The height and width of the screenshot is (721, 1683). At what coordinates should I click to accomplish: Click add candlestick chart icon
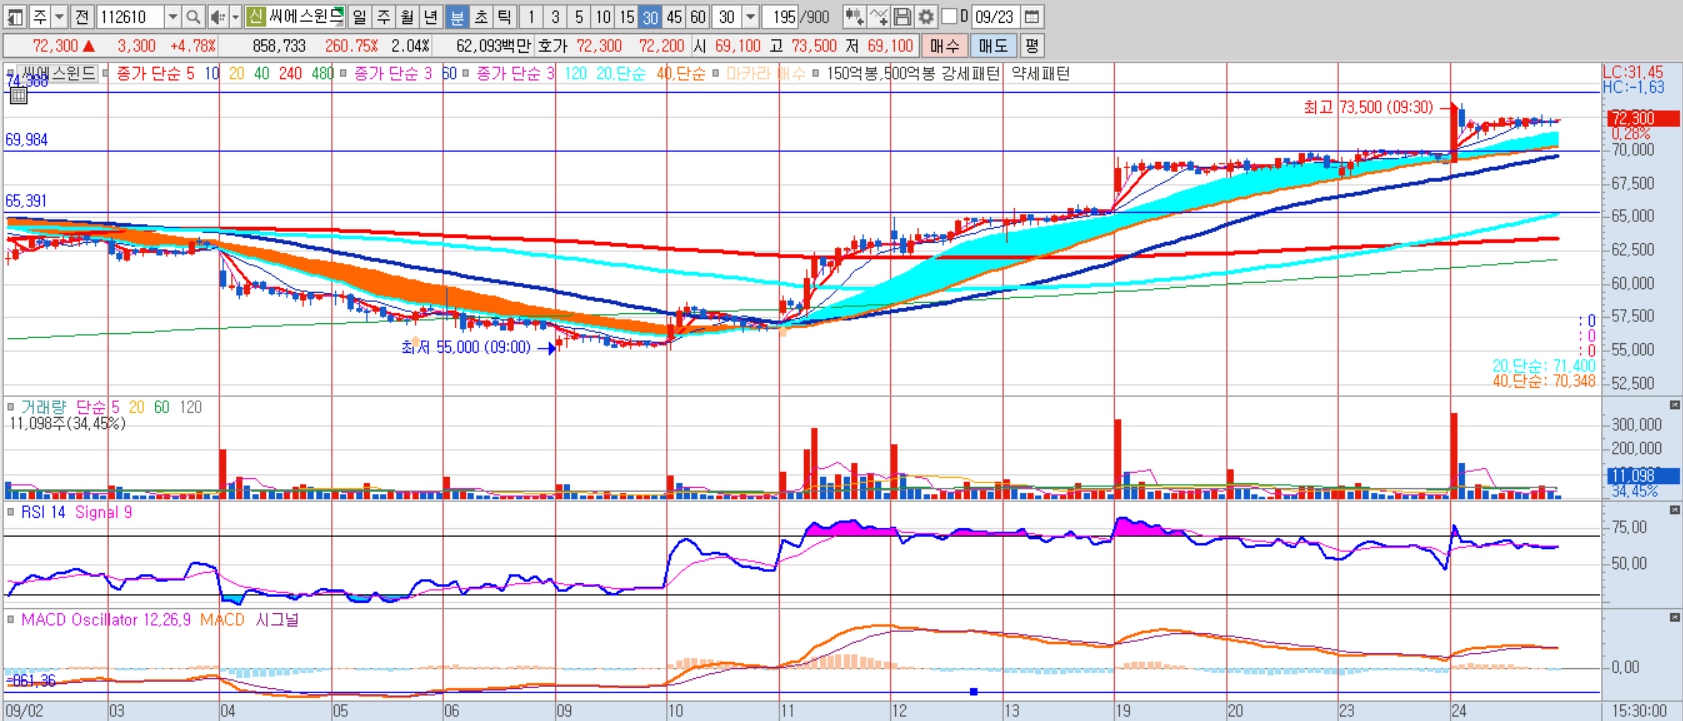tap(854, 17)
